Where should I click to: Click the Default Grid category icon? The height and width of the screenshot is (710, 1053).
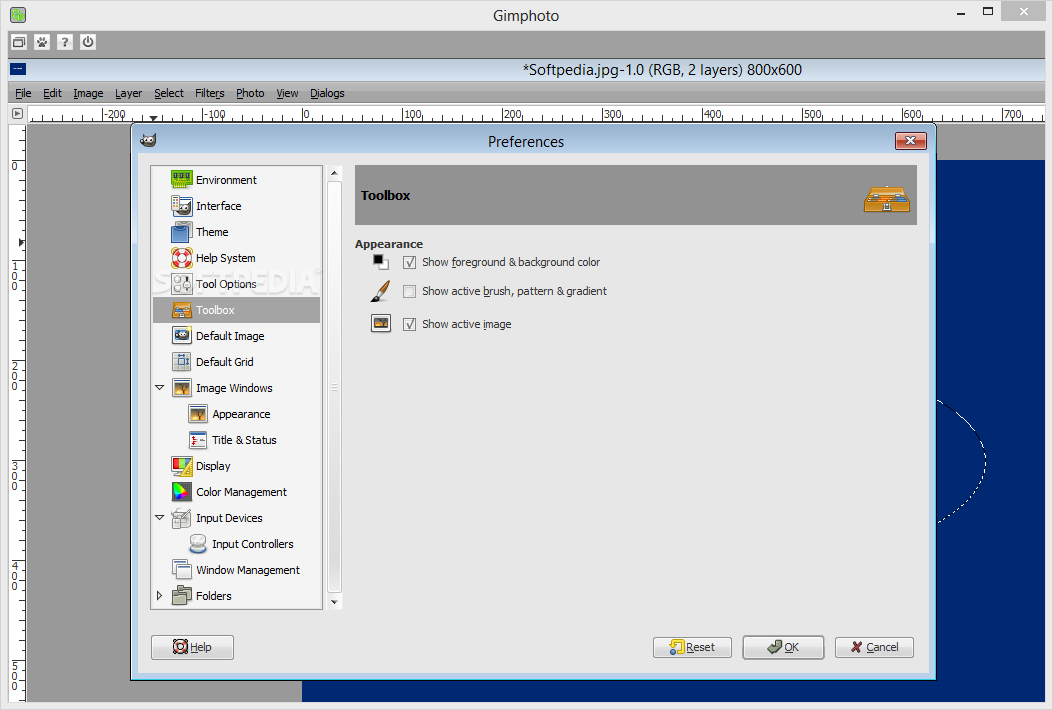181,361
